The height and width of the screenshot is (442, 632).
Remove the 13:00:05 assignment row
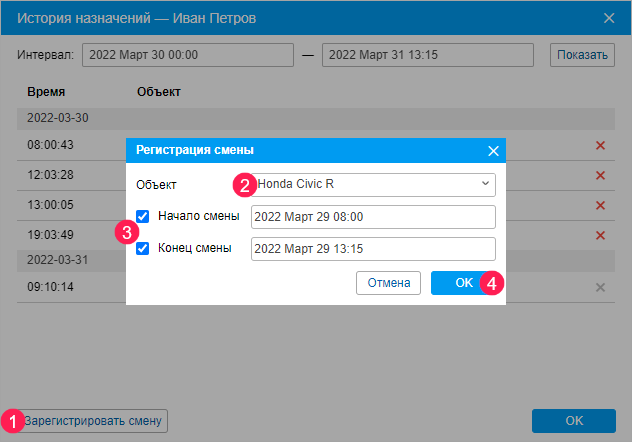pos(600,206)
